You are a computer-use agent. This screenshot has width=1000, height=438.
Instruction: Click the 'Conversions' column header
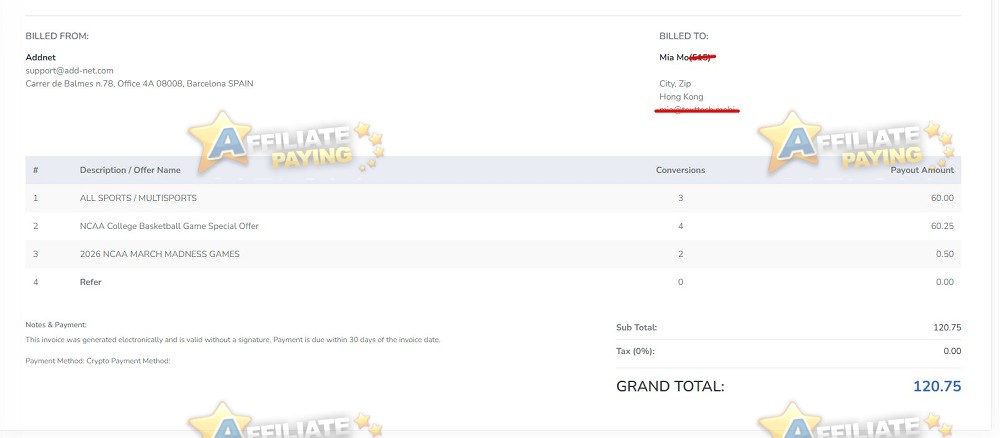(680, 170)
